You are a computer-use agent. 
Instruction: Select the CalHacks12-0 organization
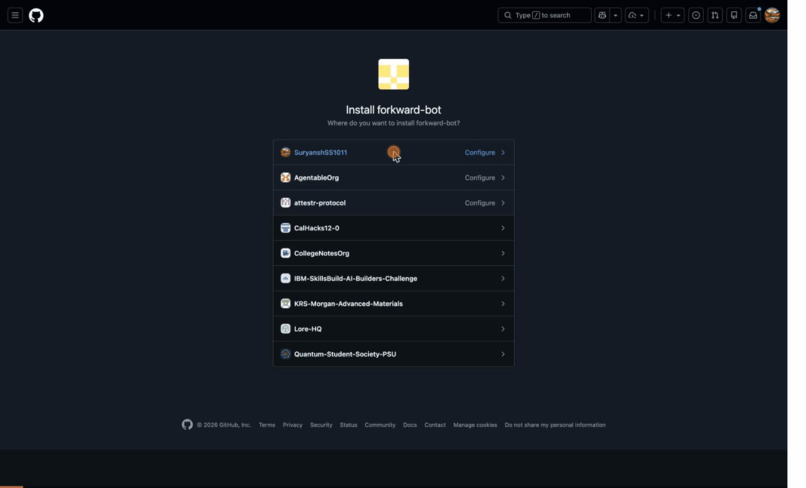click(394, 228)
